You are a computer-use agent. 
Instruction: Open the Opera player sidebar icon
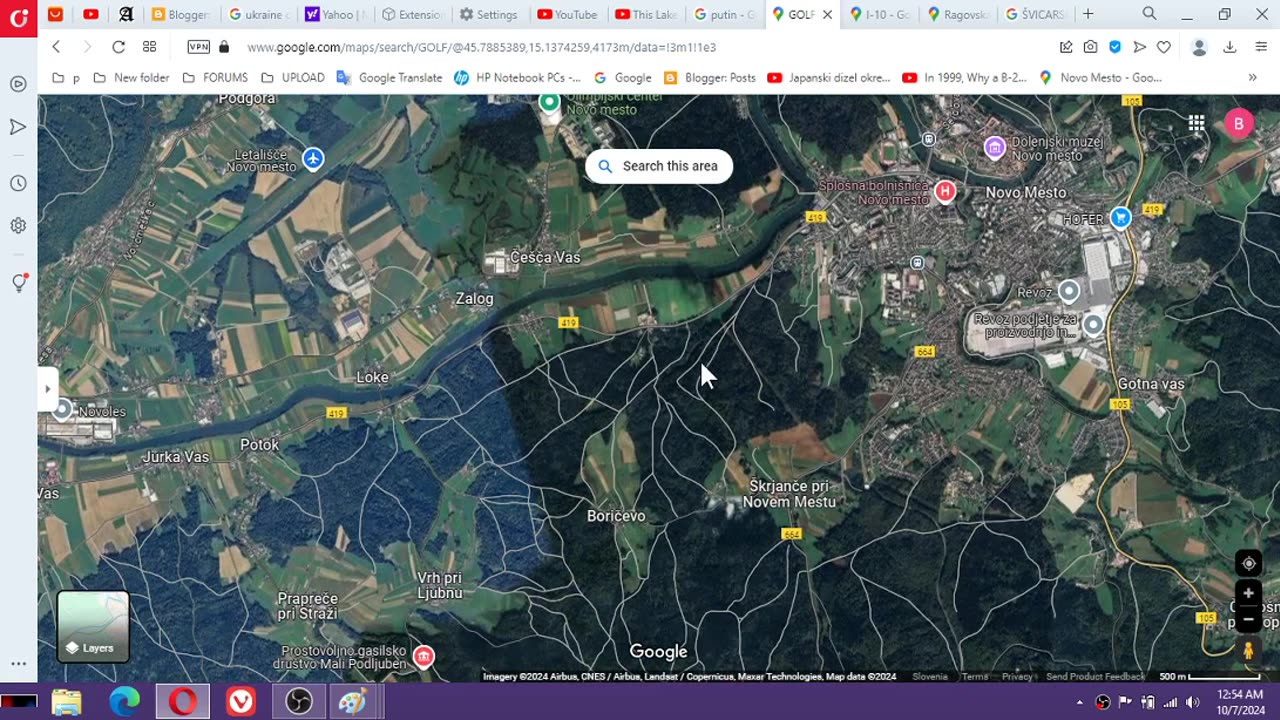click(x=18, y=84)
